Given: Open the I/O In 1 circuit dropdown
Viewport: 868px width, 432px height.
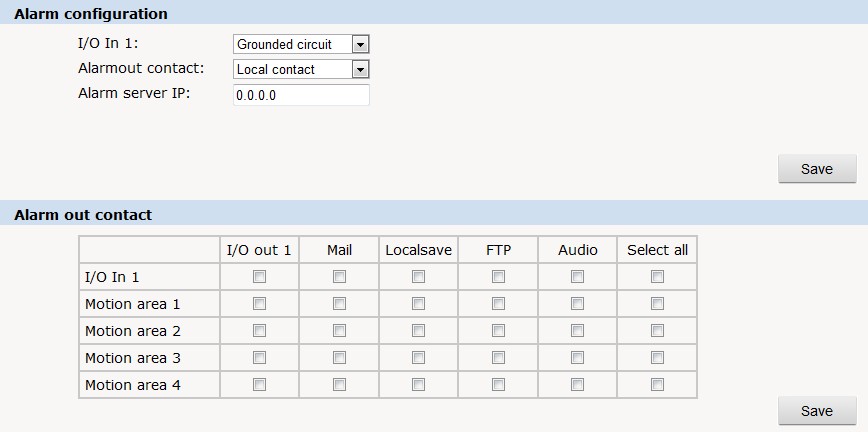Looking at the screenshot, I should tap(301, 44).
